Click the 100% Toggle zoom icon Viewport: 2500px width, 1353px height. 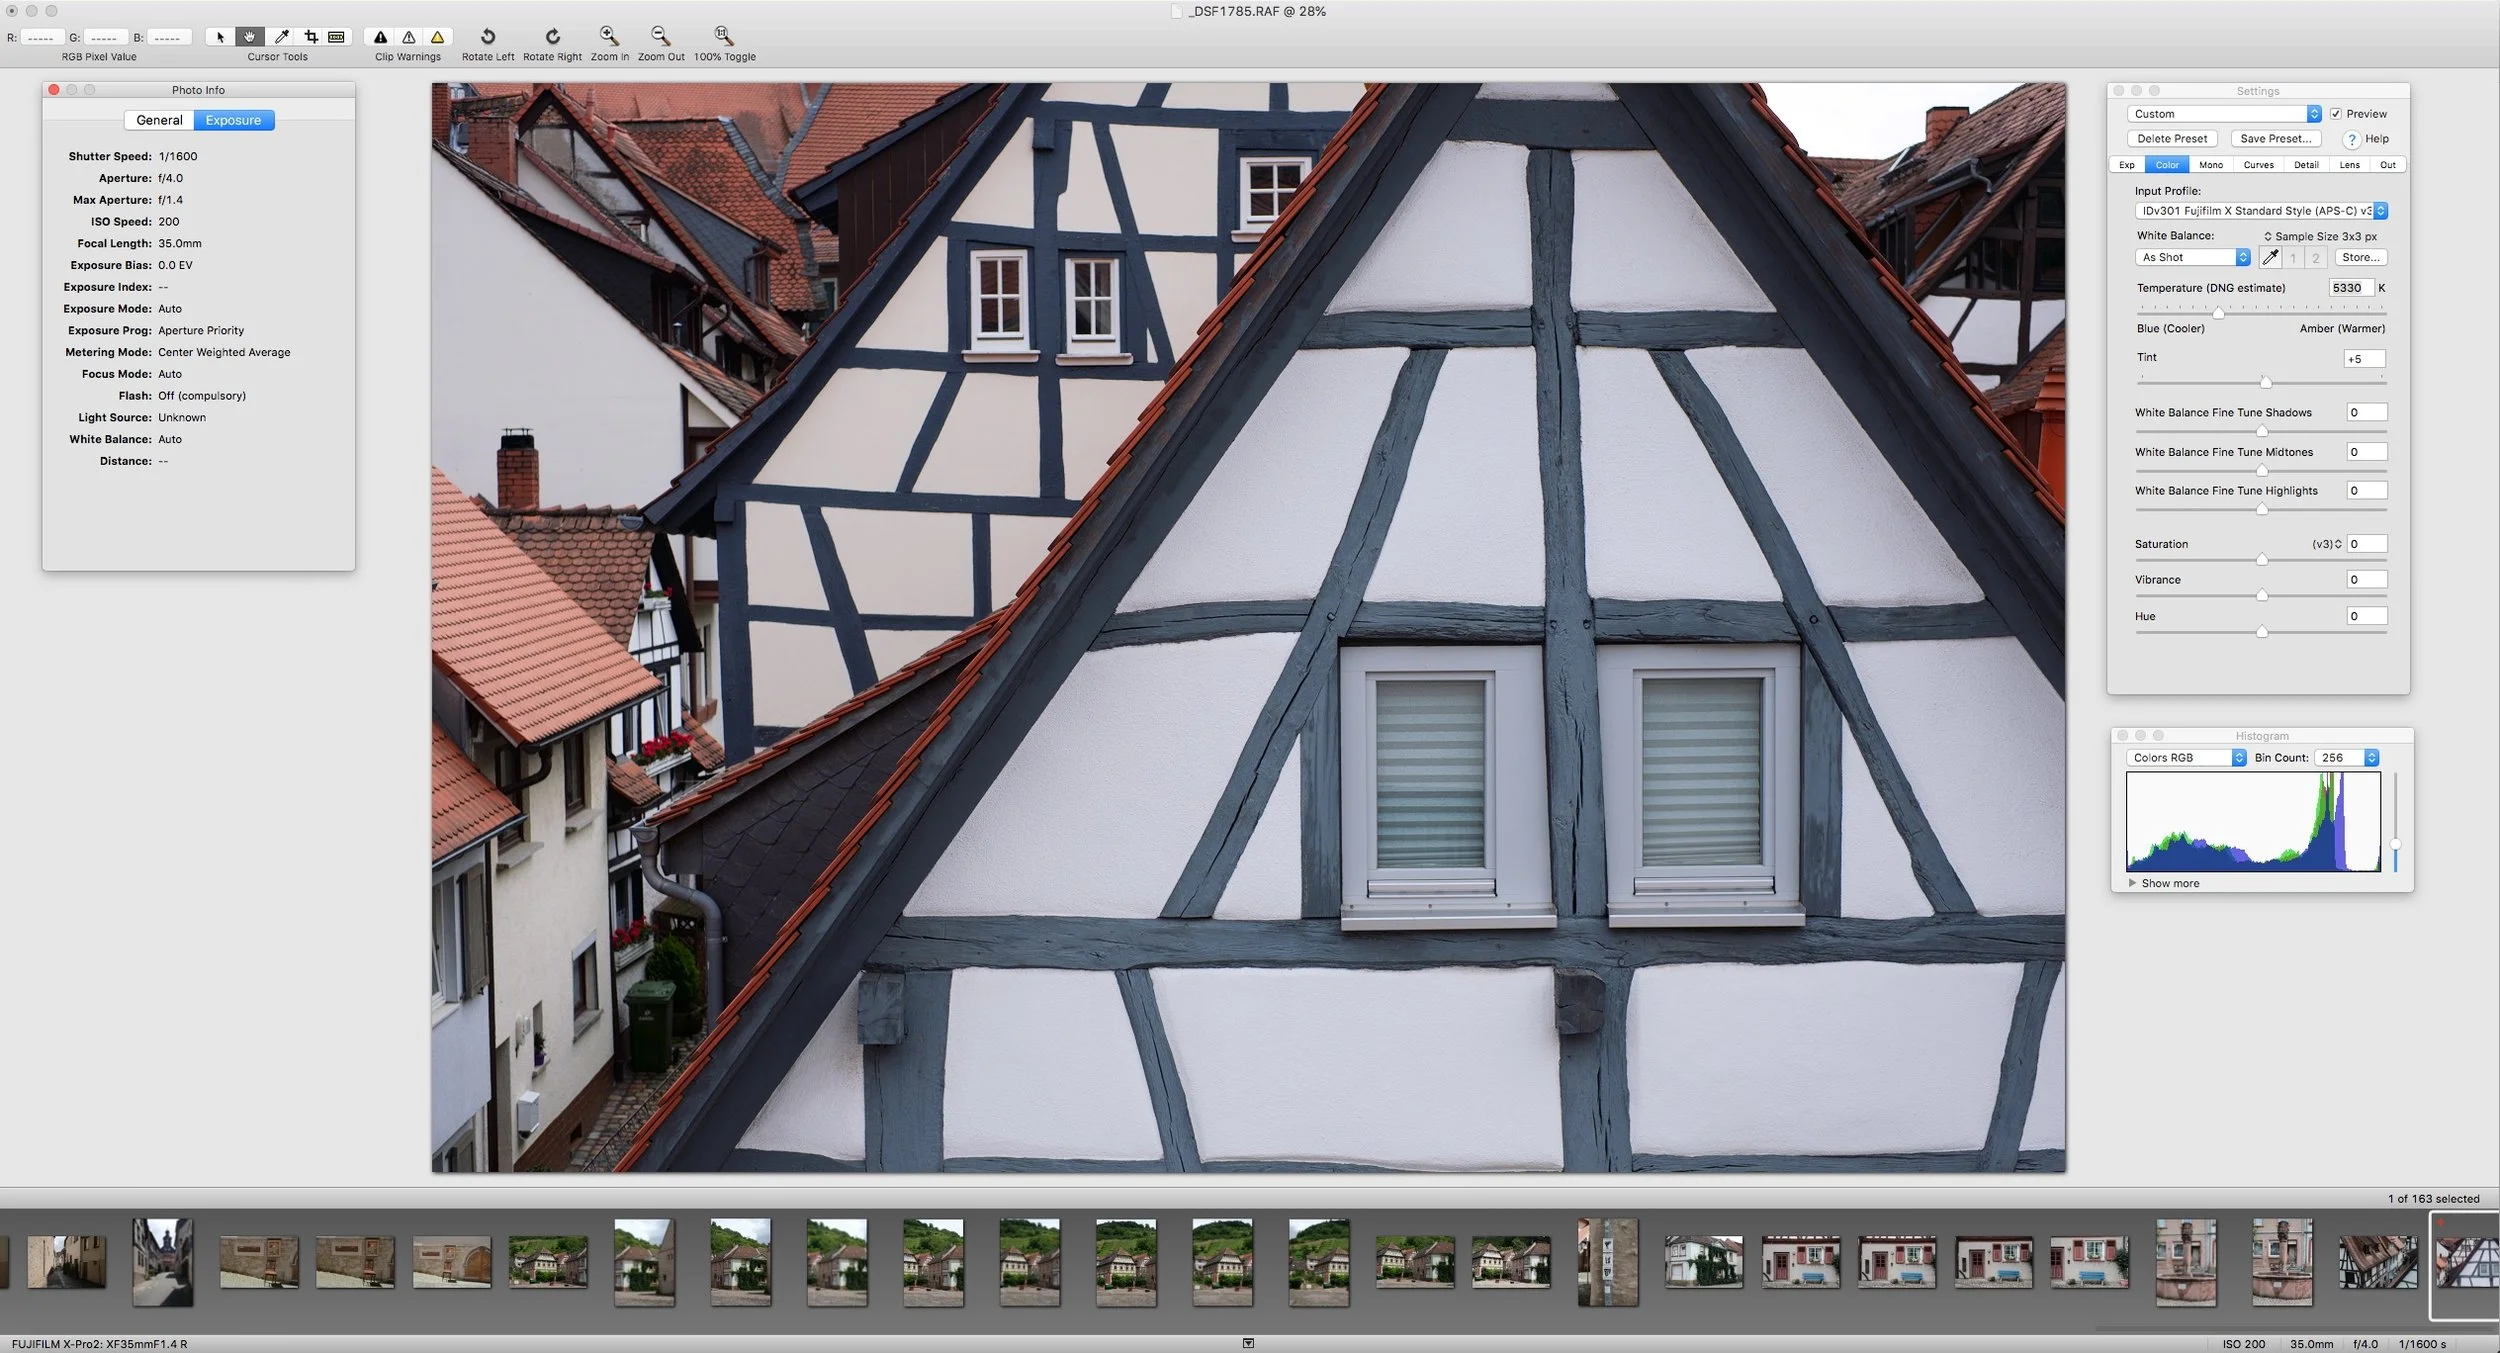724,36
